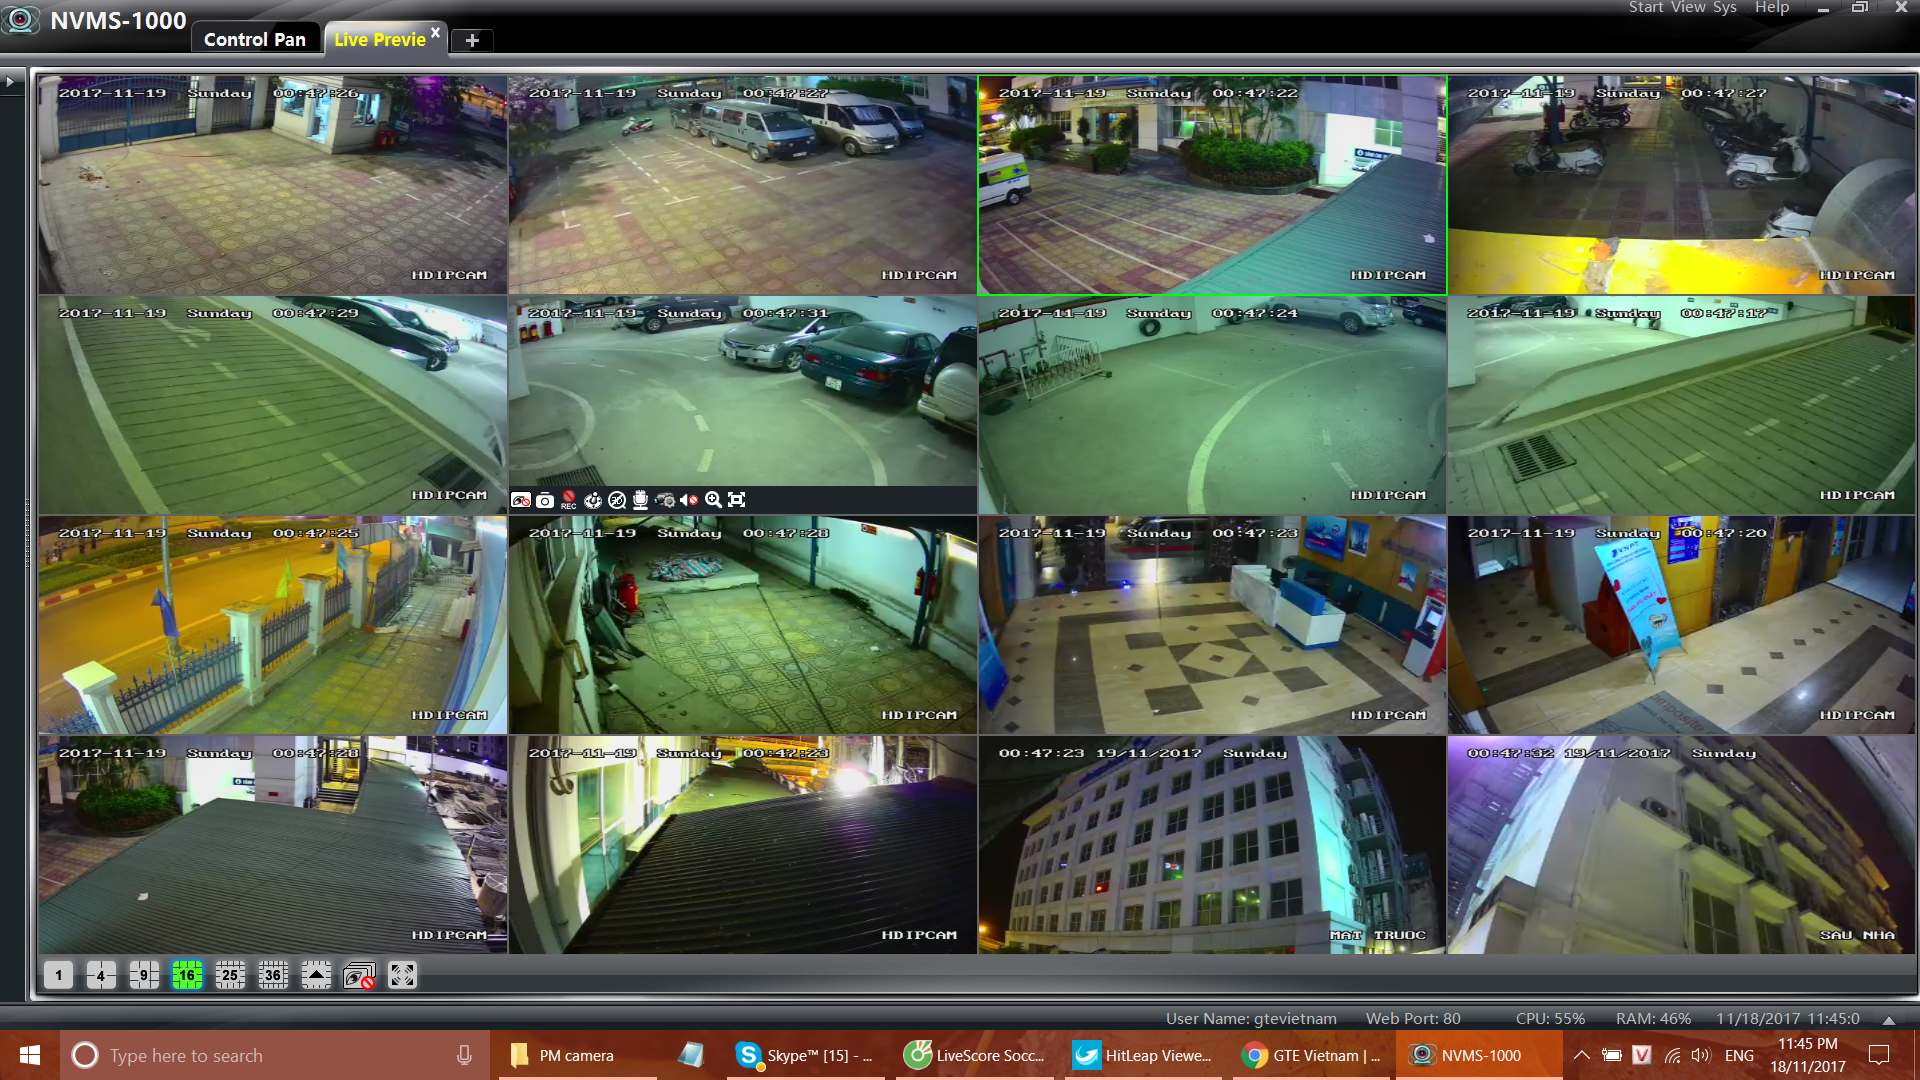Expand the left side panel arrow
1920x1080 pixels.
click(x=10, y=82)
